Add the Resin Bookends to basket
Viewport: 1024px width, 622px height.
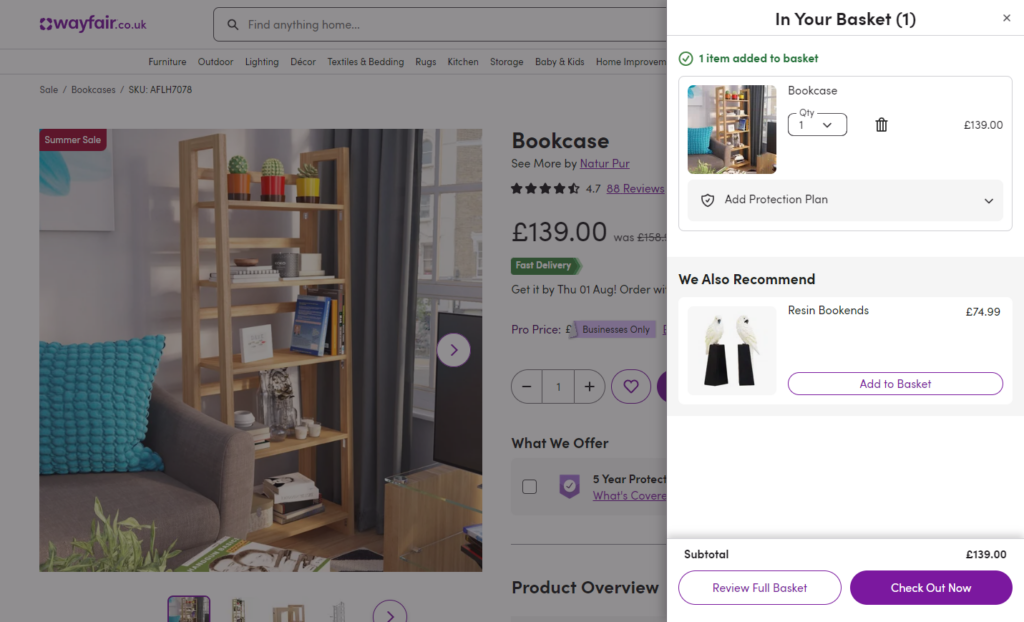[895, 384]
